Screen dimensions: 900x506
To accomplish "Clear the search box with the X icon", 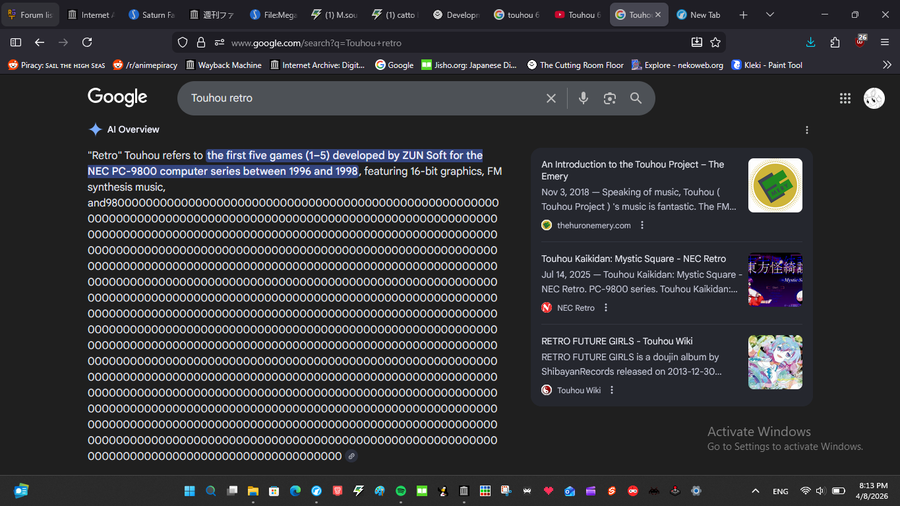I will 550,98.
